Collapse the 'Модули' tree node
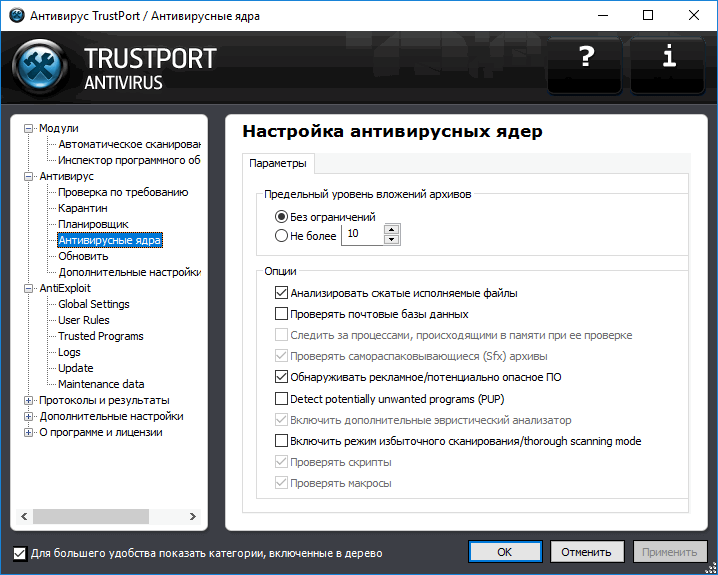This screenshot has height=575, width=718. (28, 128)
